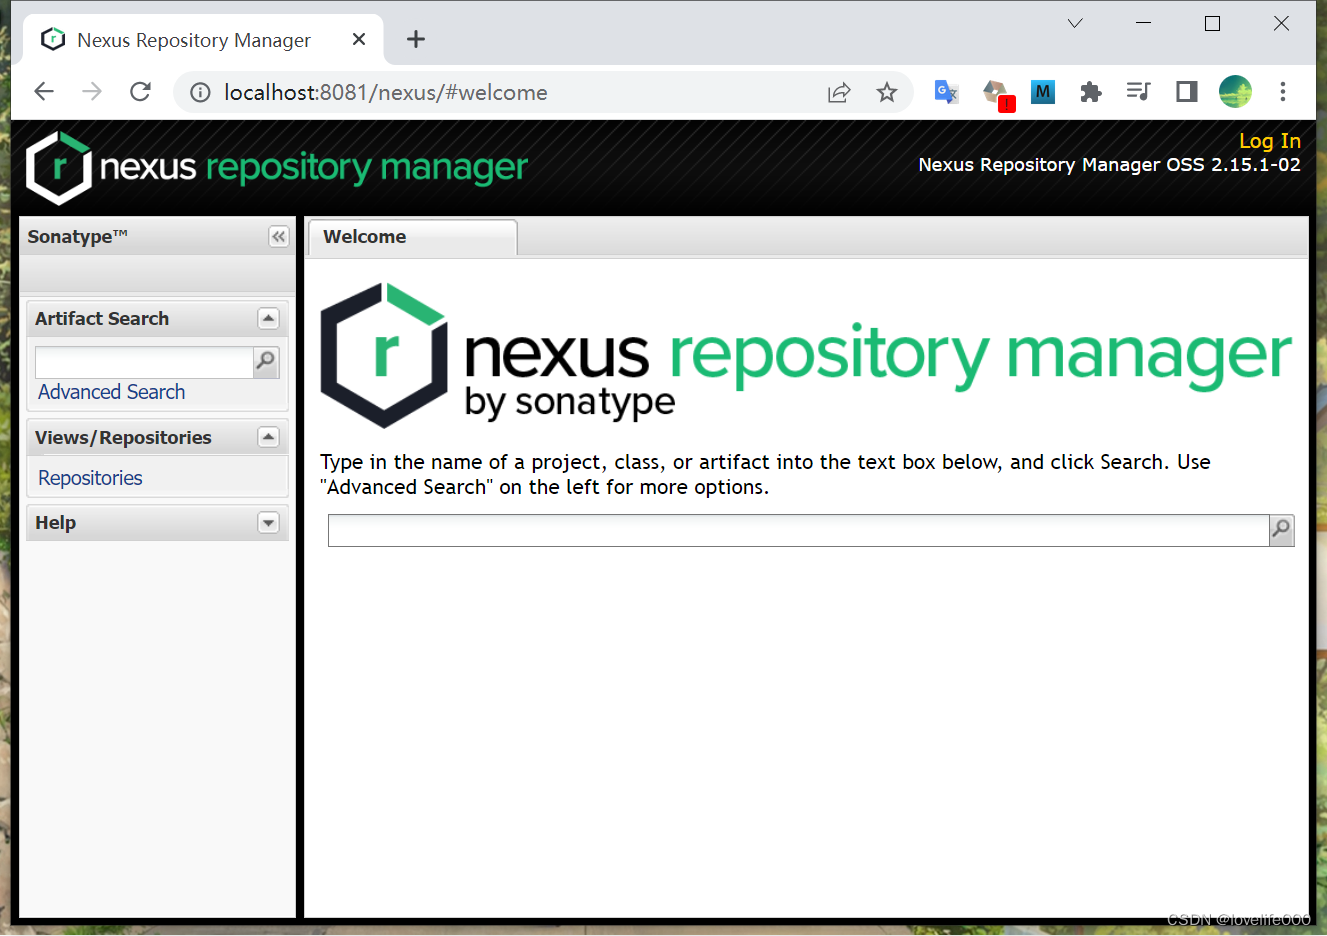This screenshot has width=1327, height=936.
Task: Click the Nexus Repository Manager OSS version text
Action: pos(1110,165)
